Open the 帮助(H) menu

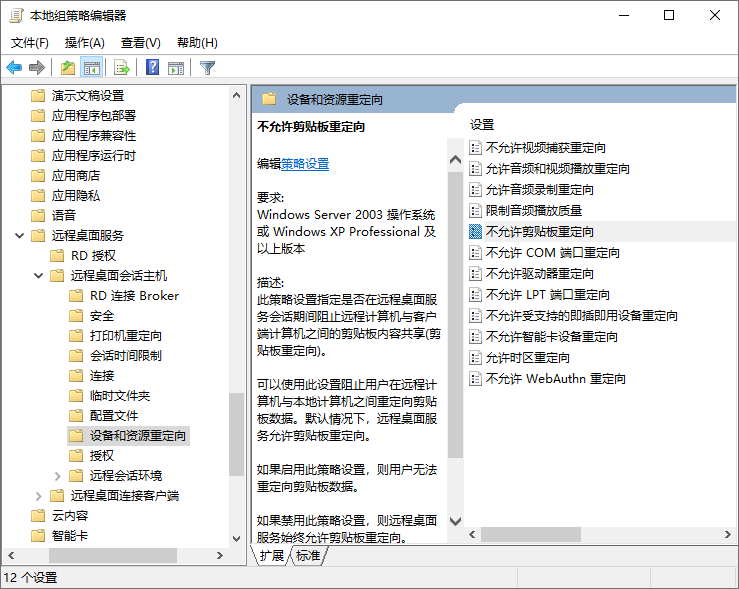[197, 43]
